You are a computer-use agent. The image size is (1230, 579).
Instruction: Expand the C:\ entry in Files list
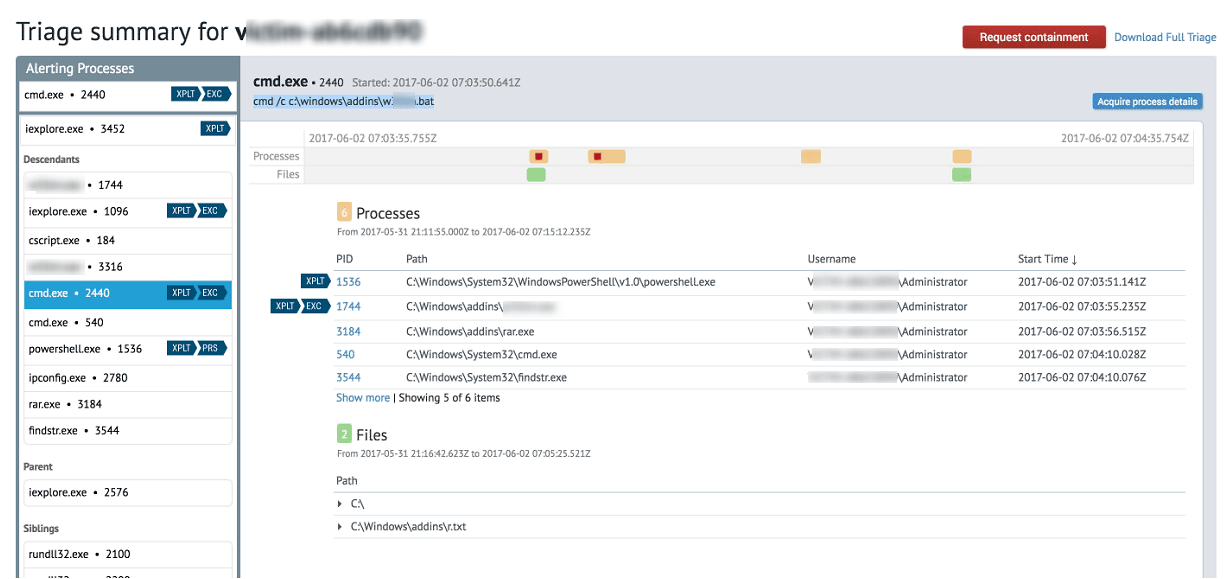340,503
